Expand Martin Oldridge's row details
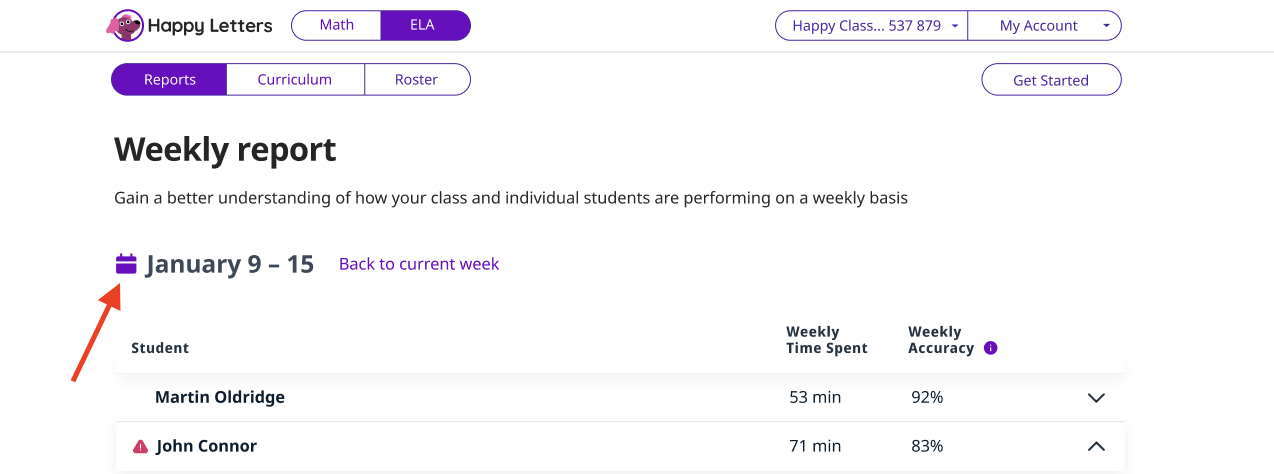 [x=1096, y=398]
